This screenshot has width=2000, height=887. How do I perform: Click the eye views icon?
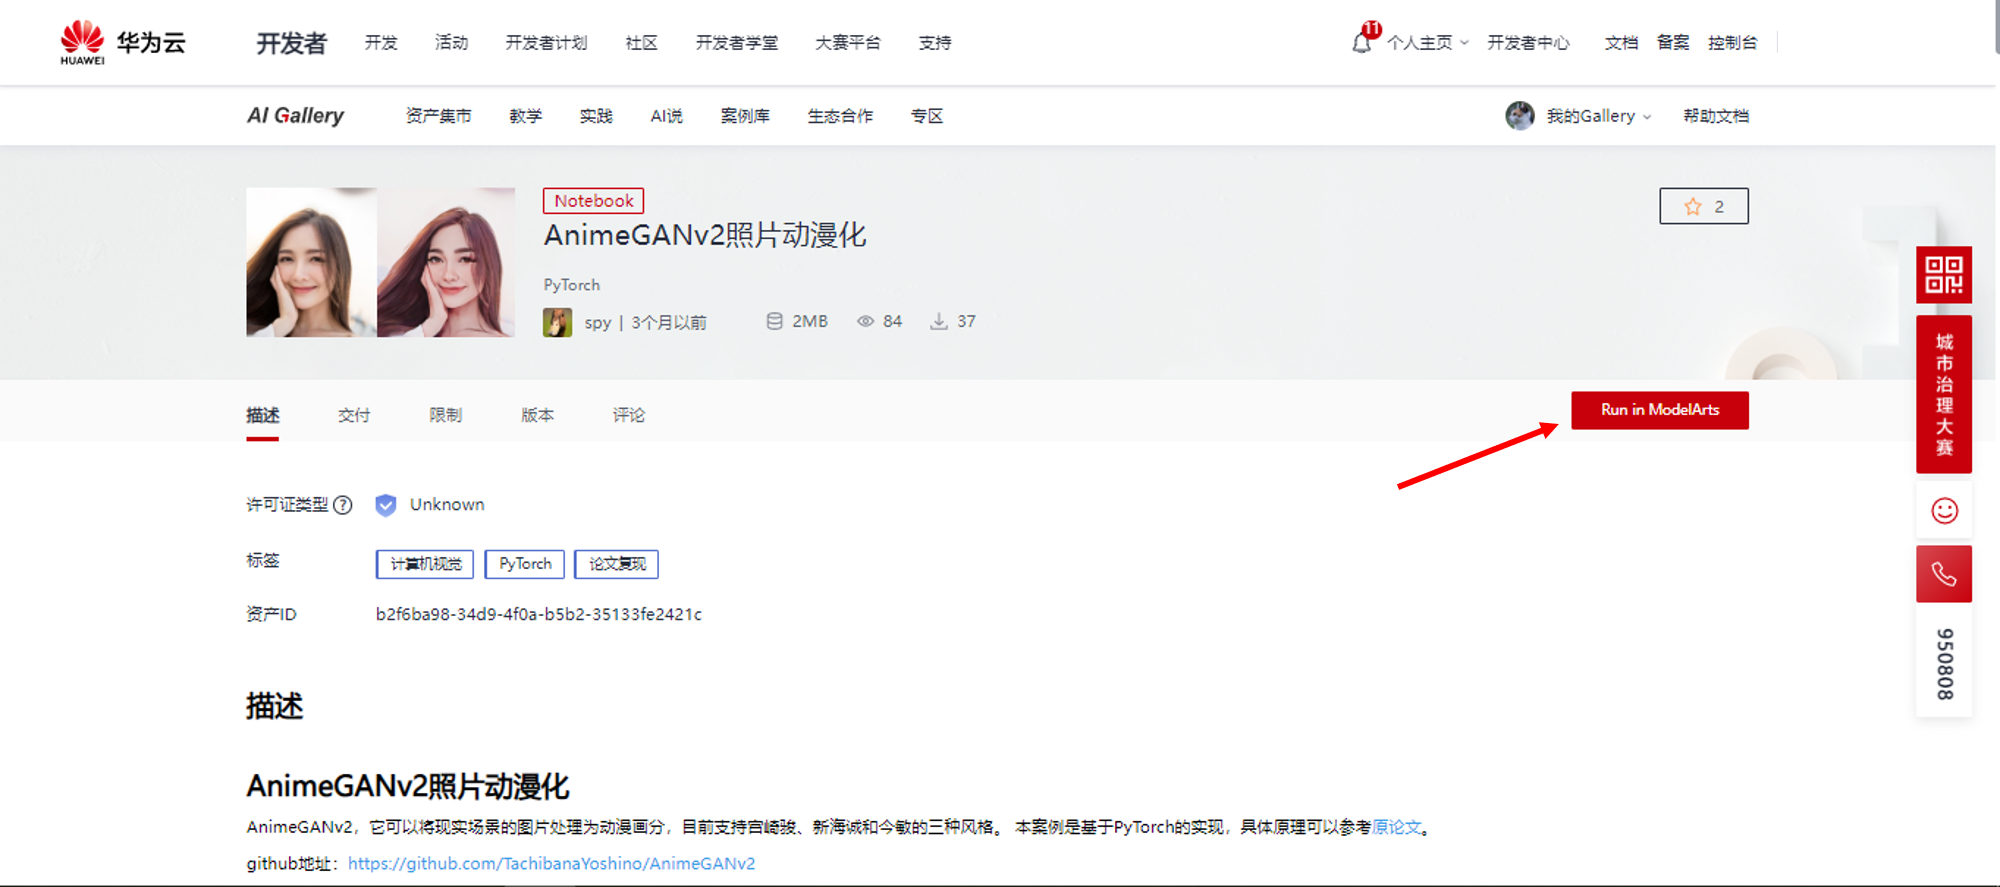[865, 321]
